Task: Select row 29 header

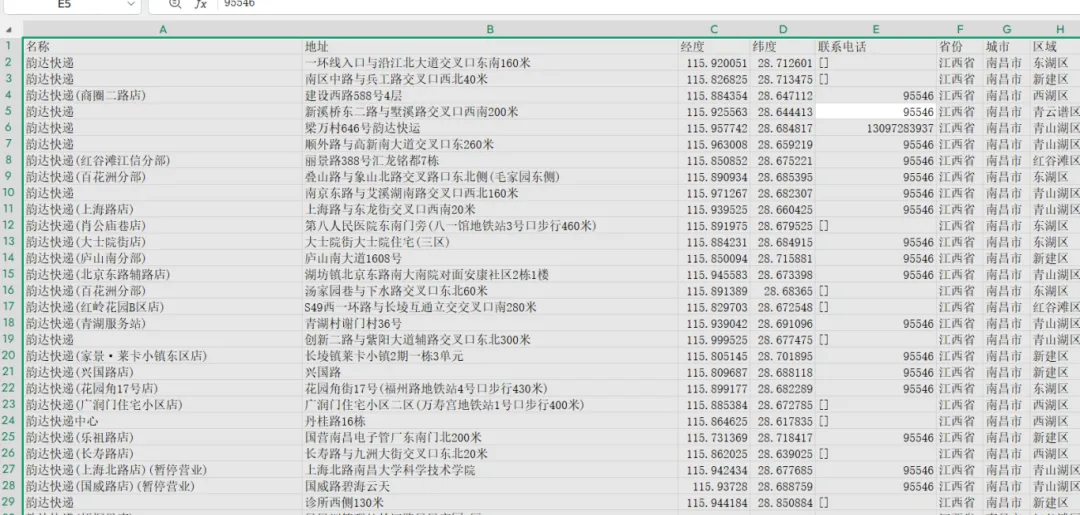Action: (10, 503)
